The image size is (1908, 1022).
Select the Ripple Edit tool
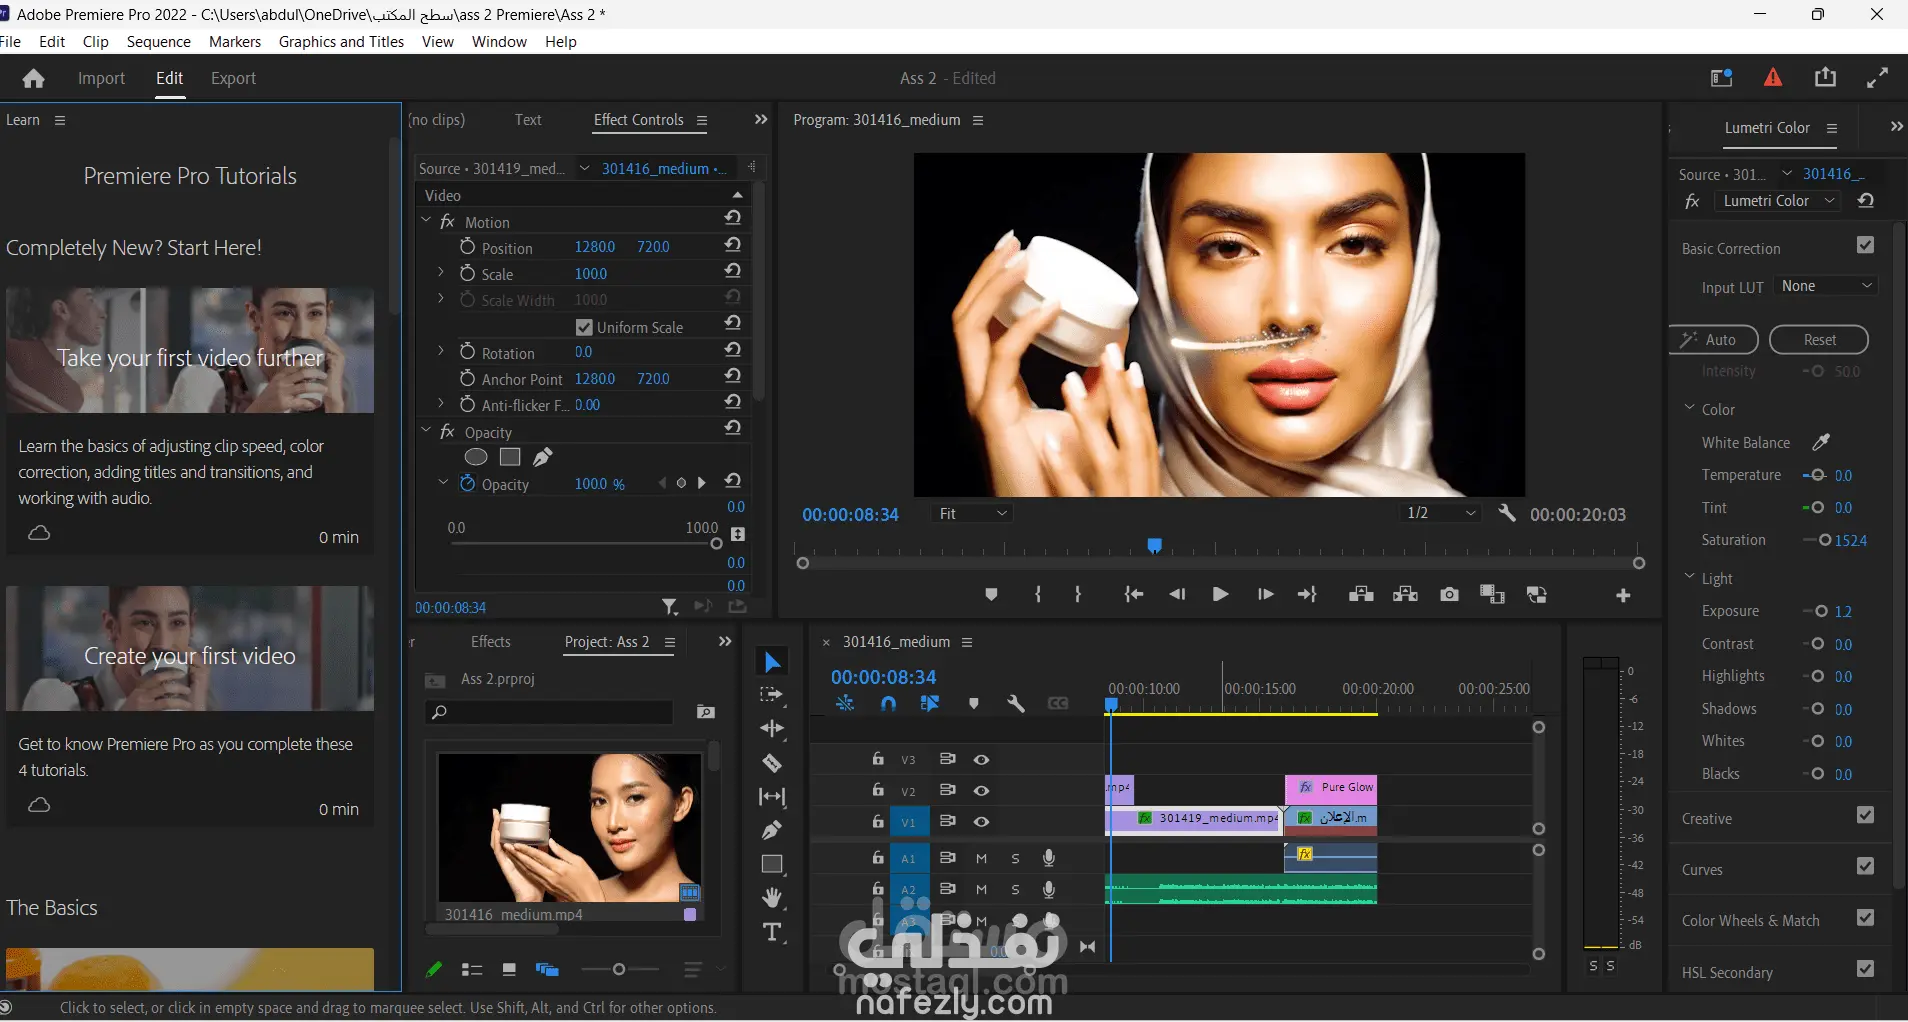pyautogui.click(x=772, y=728)
